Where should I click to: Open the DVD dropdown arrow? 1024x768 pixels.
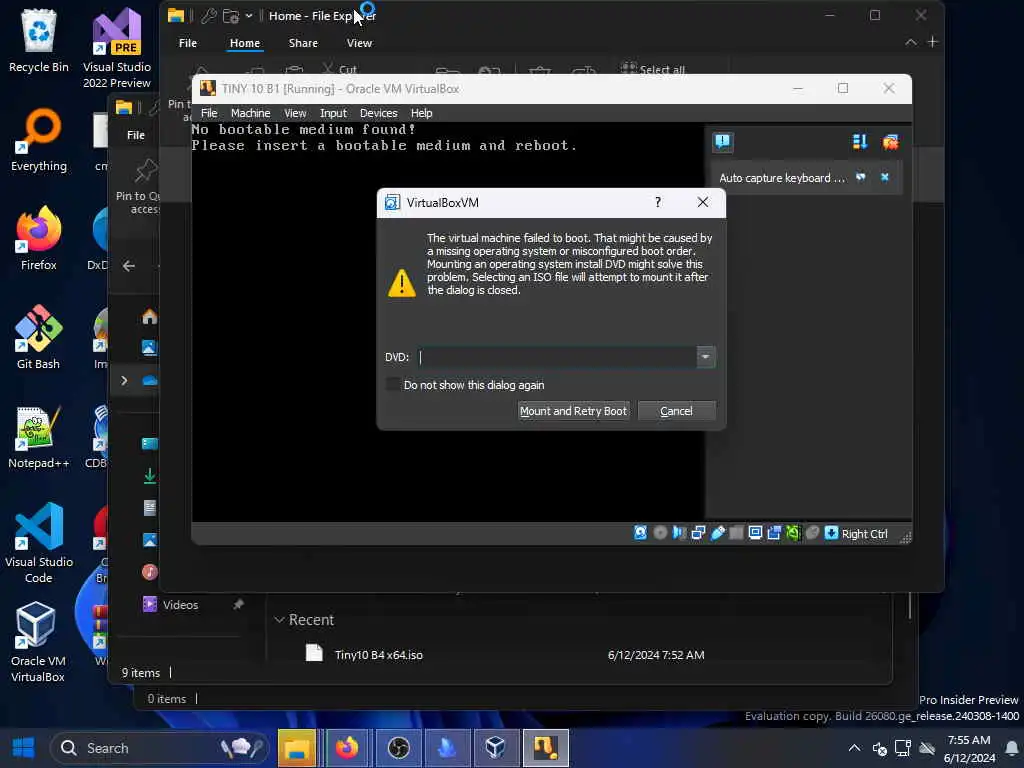tap(705, 357)
